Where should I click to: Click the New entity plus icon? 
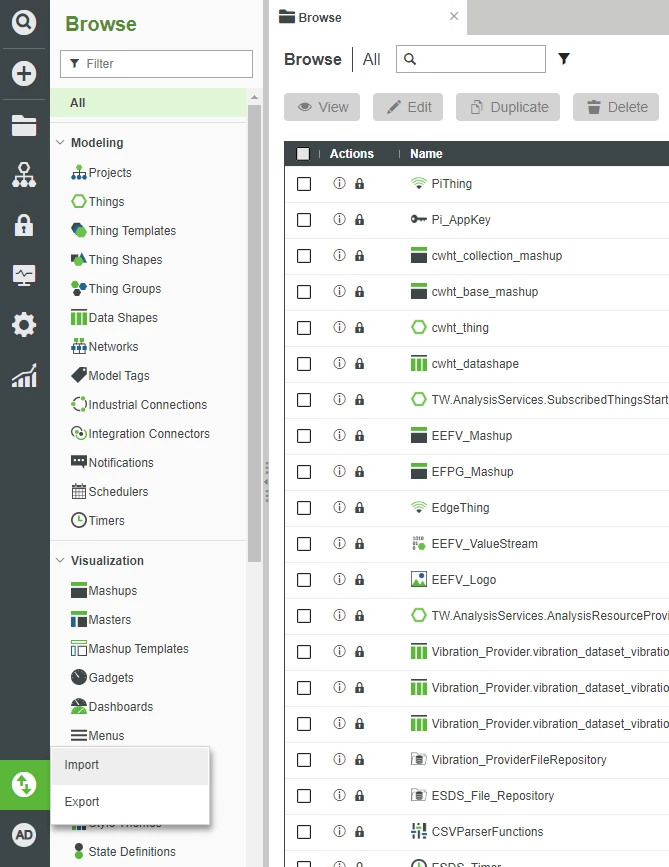coord(24,74)
